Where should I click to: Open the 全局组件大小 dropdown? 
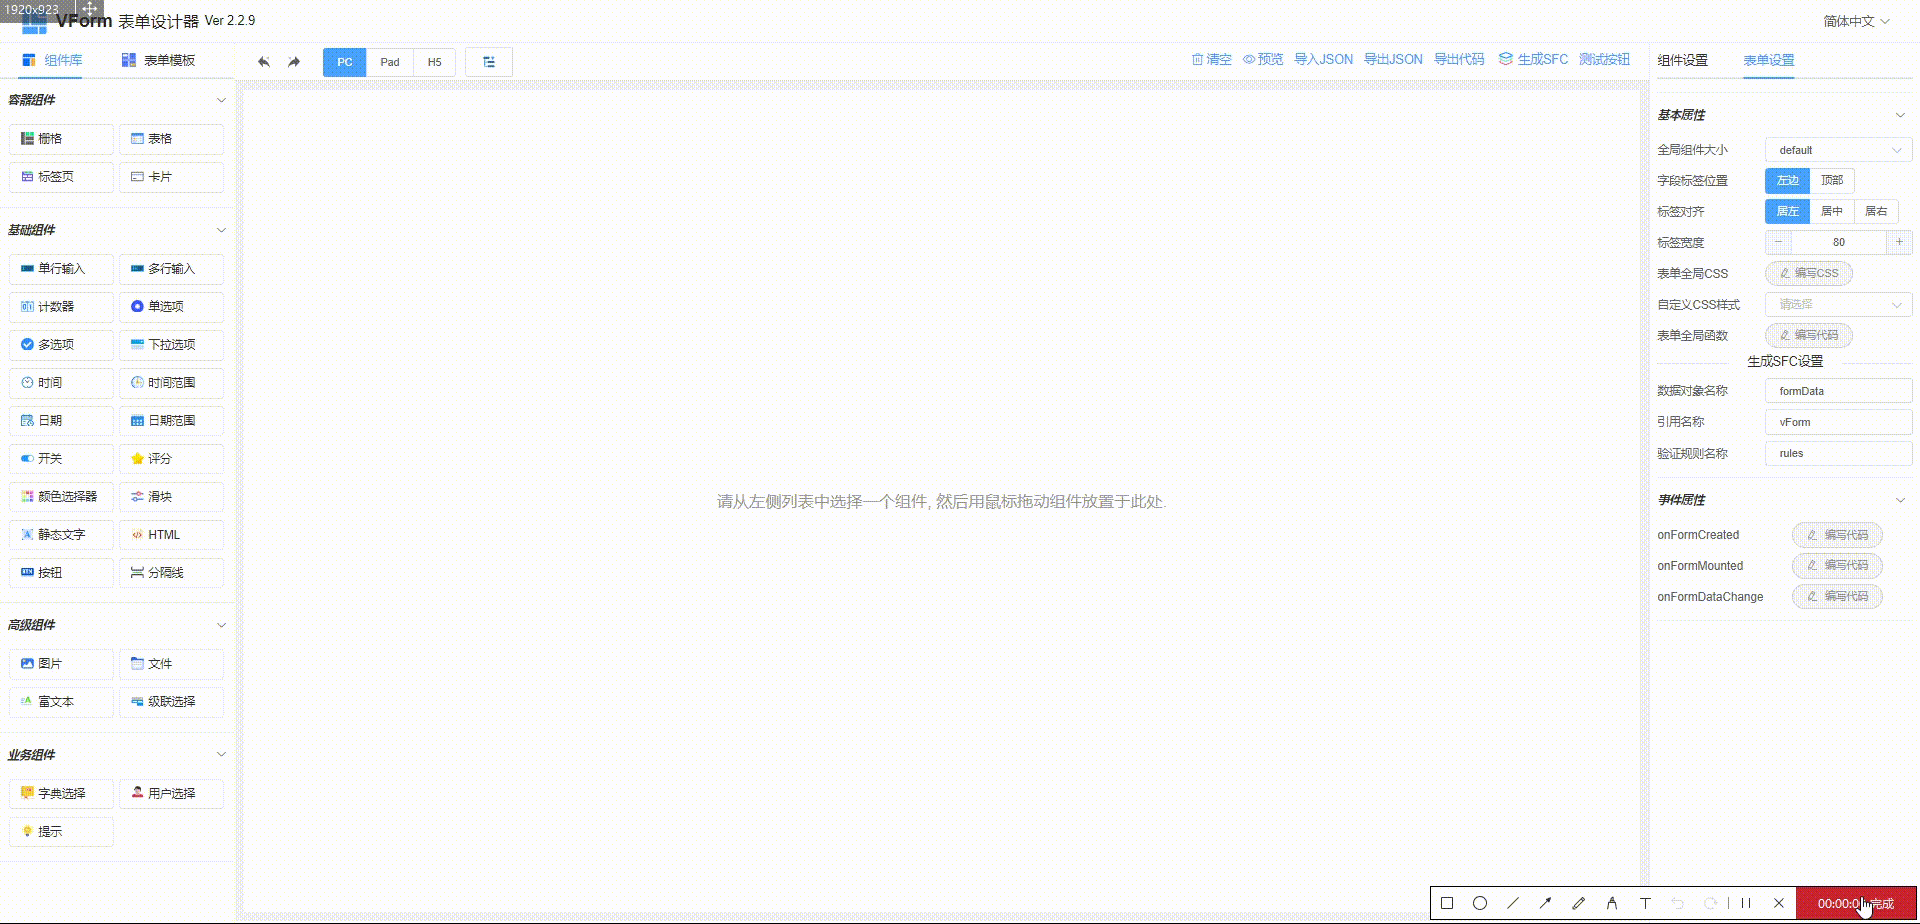[x=1838, y=149]
